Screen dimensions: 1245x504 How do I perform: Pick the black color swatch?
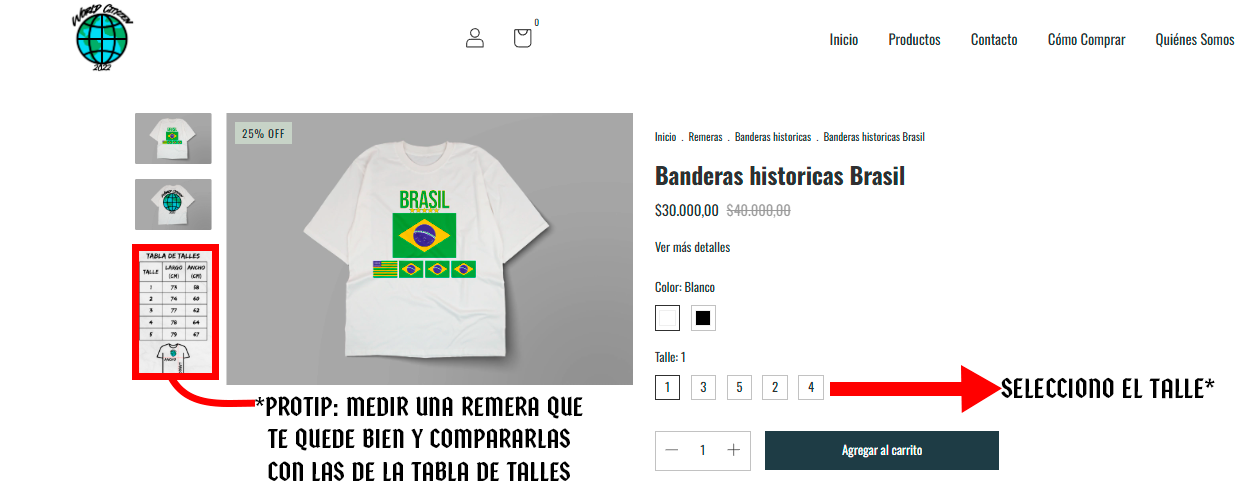(x=703, y=318)
